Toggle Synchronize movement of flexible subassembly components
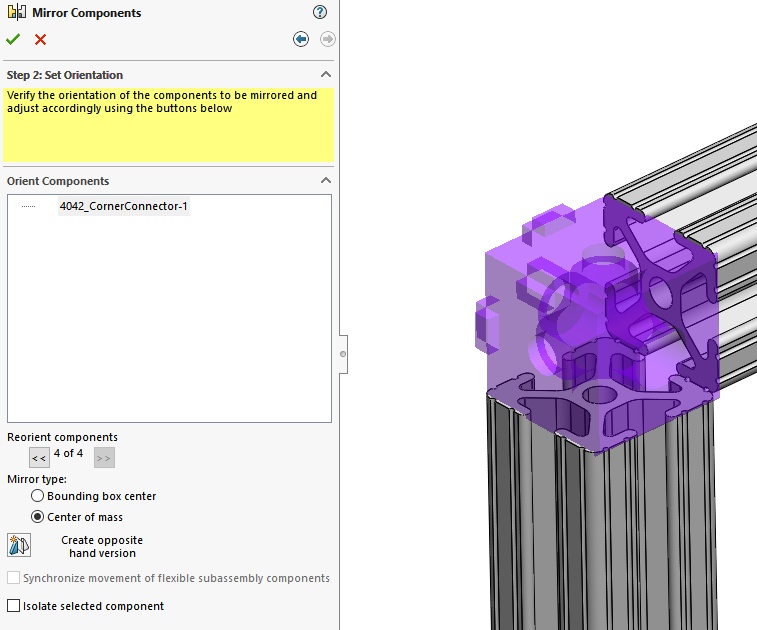The image size is (757, 630). [14, 578]
